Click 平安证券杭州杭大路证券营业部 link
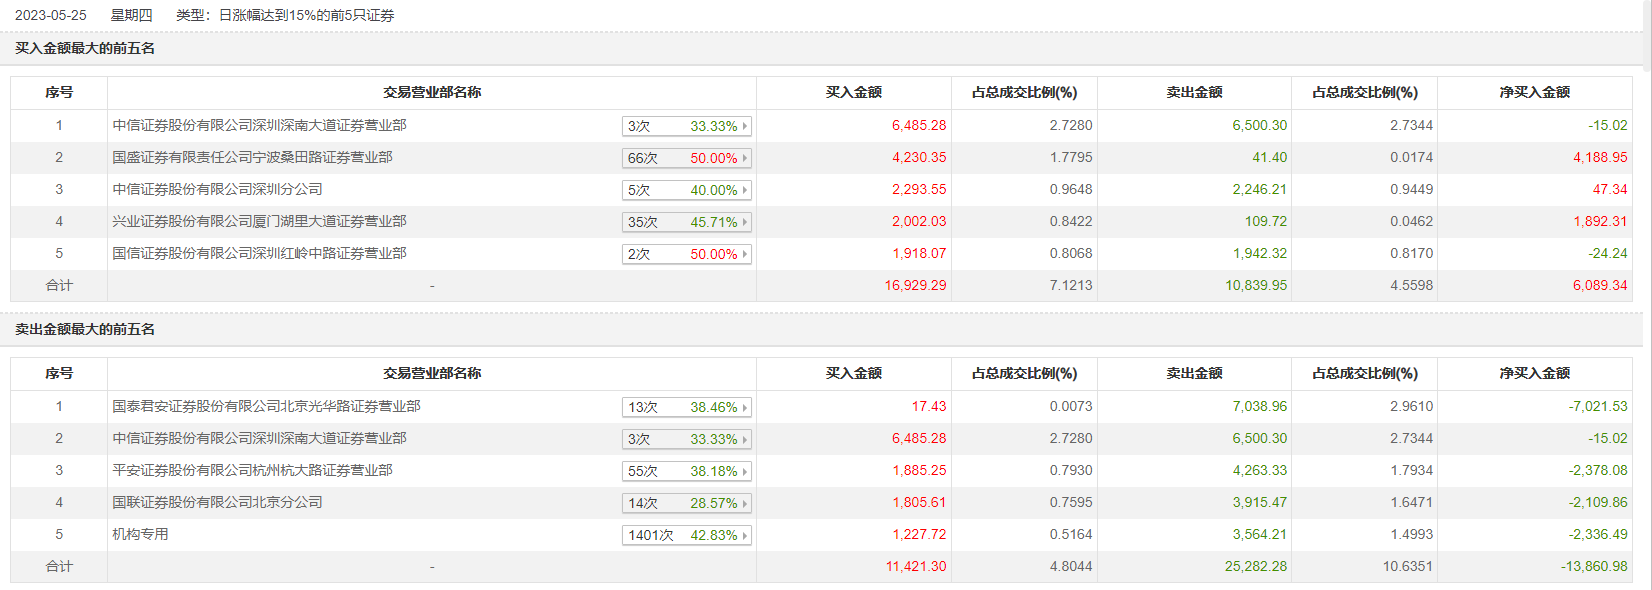1652x590 pixels. click(252, 470)
